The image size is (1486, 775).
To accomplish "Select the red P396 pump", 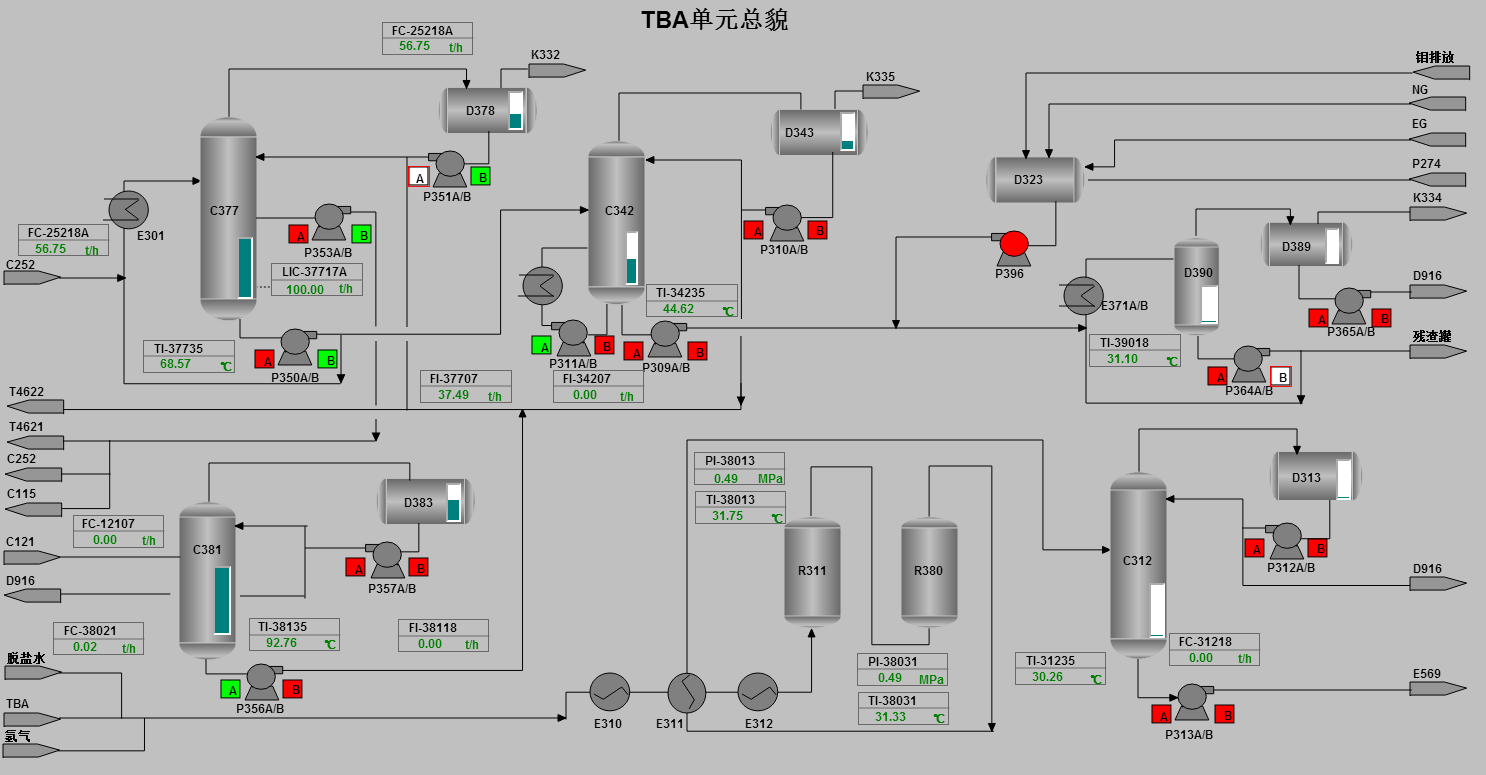I will [1013, 244].
